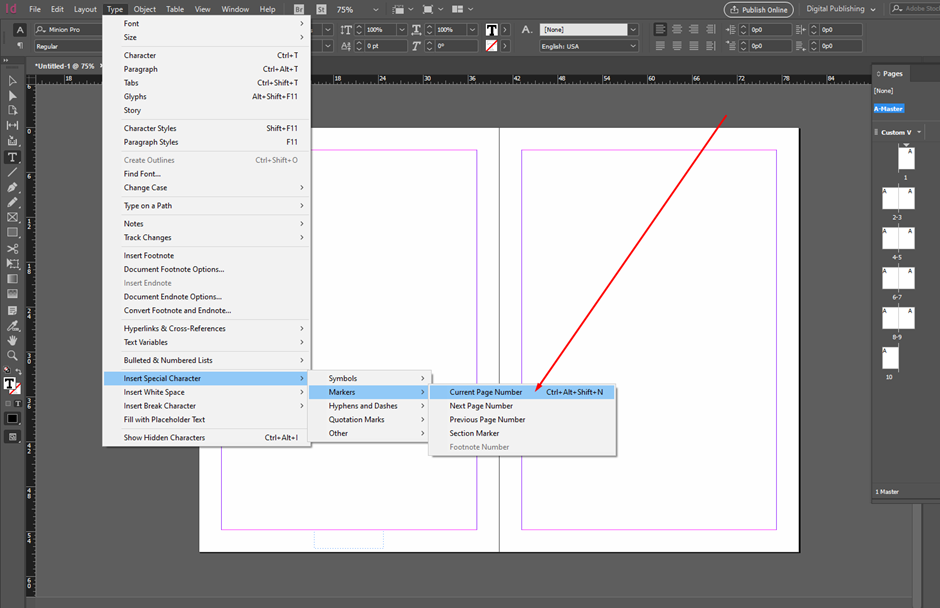Select A-Master in Pages panel

point(889,109)
